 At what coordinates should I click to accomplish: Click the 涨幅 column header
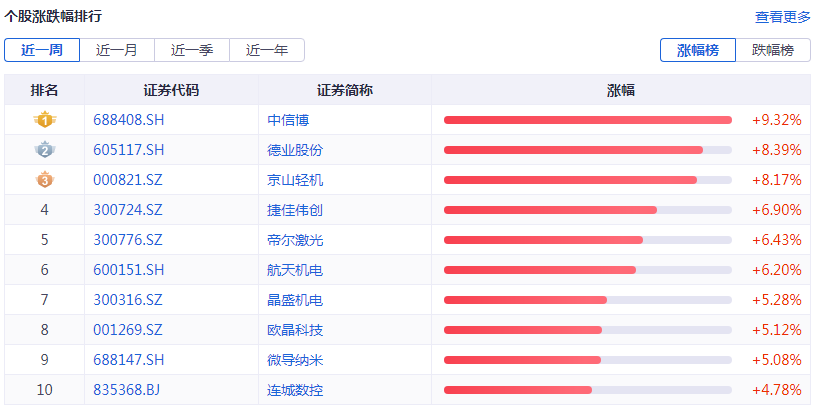[x=621, y=90]
